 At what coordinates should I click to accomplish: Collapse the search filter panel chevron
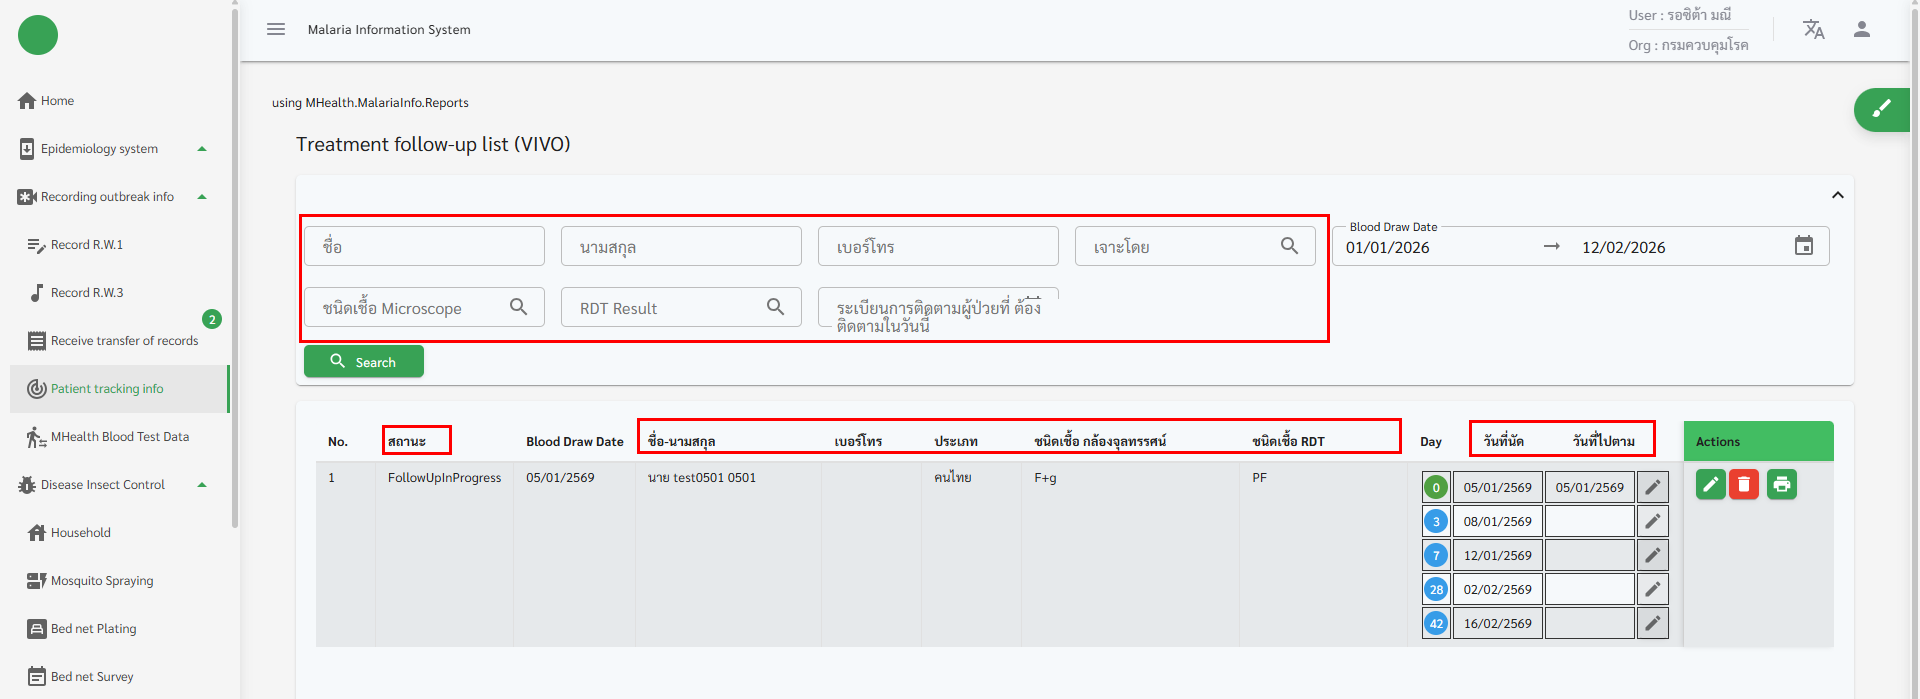pos(1837,195)
